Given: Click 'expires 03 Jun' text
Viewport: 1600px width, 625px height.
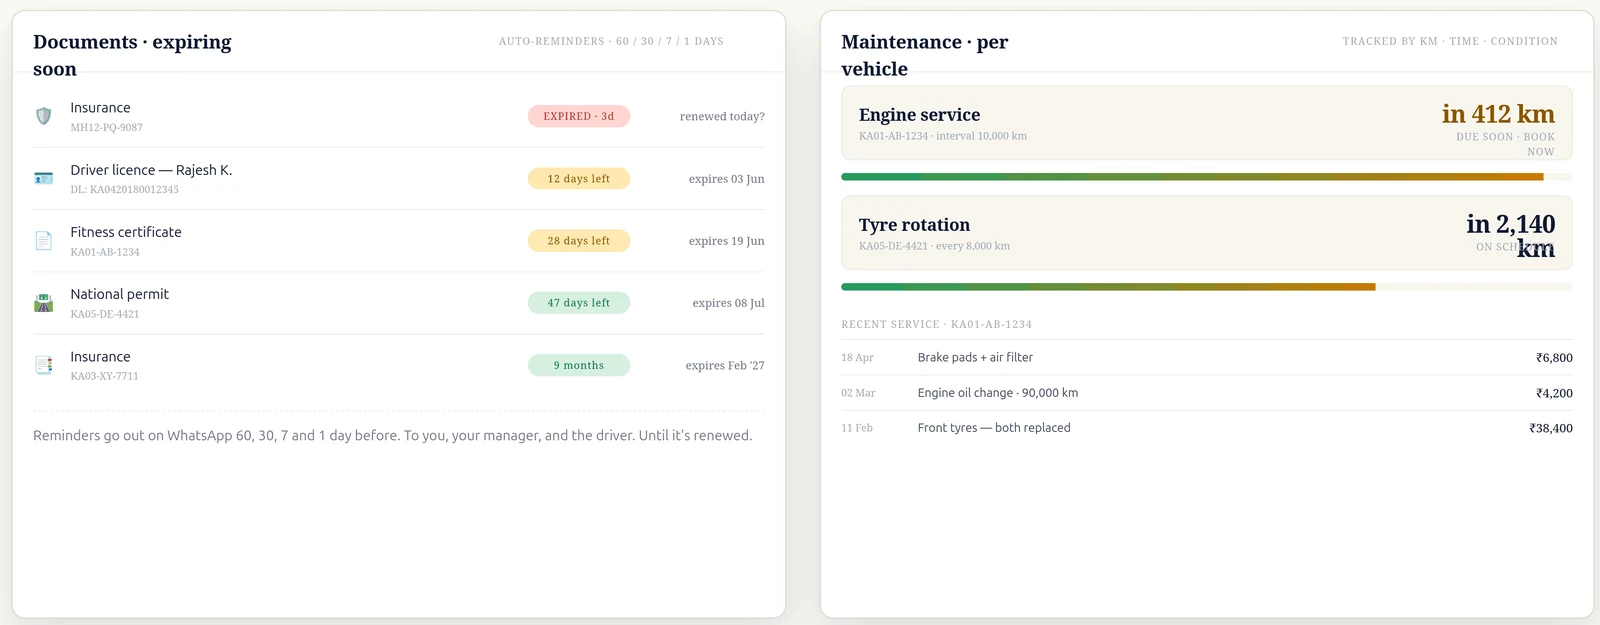Looking at the screenshot, I should point(727,179).
